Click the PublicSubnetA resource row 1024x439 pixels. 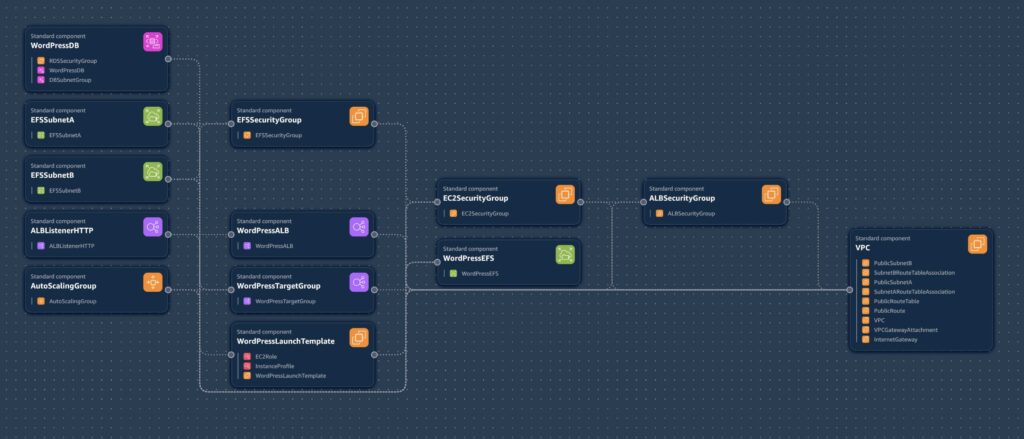[x=887, y=282]
